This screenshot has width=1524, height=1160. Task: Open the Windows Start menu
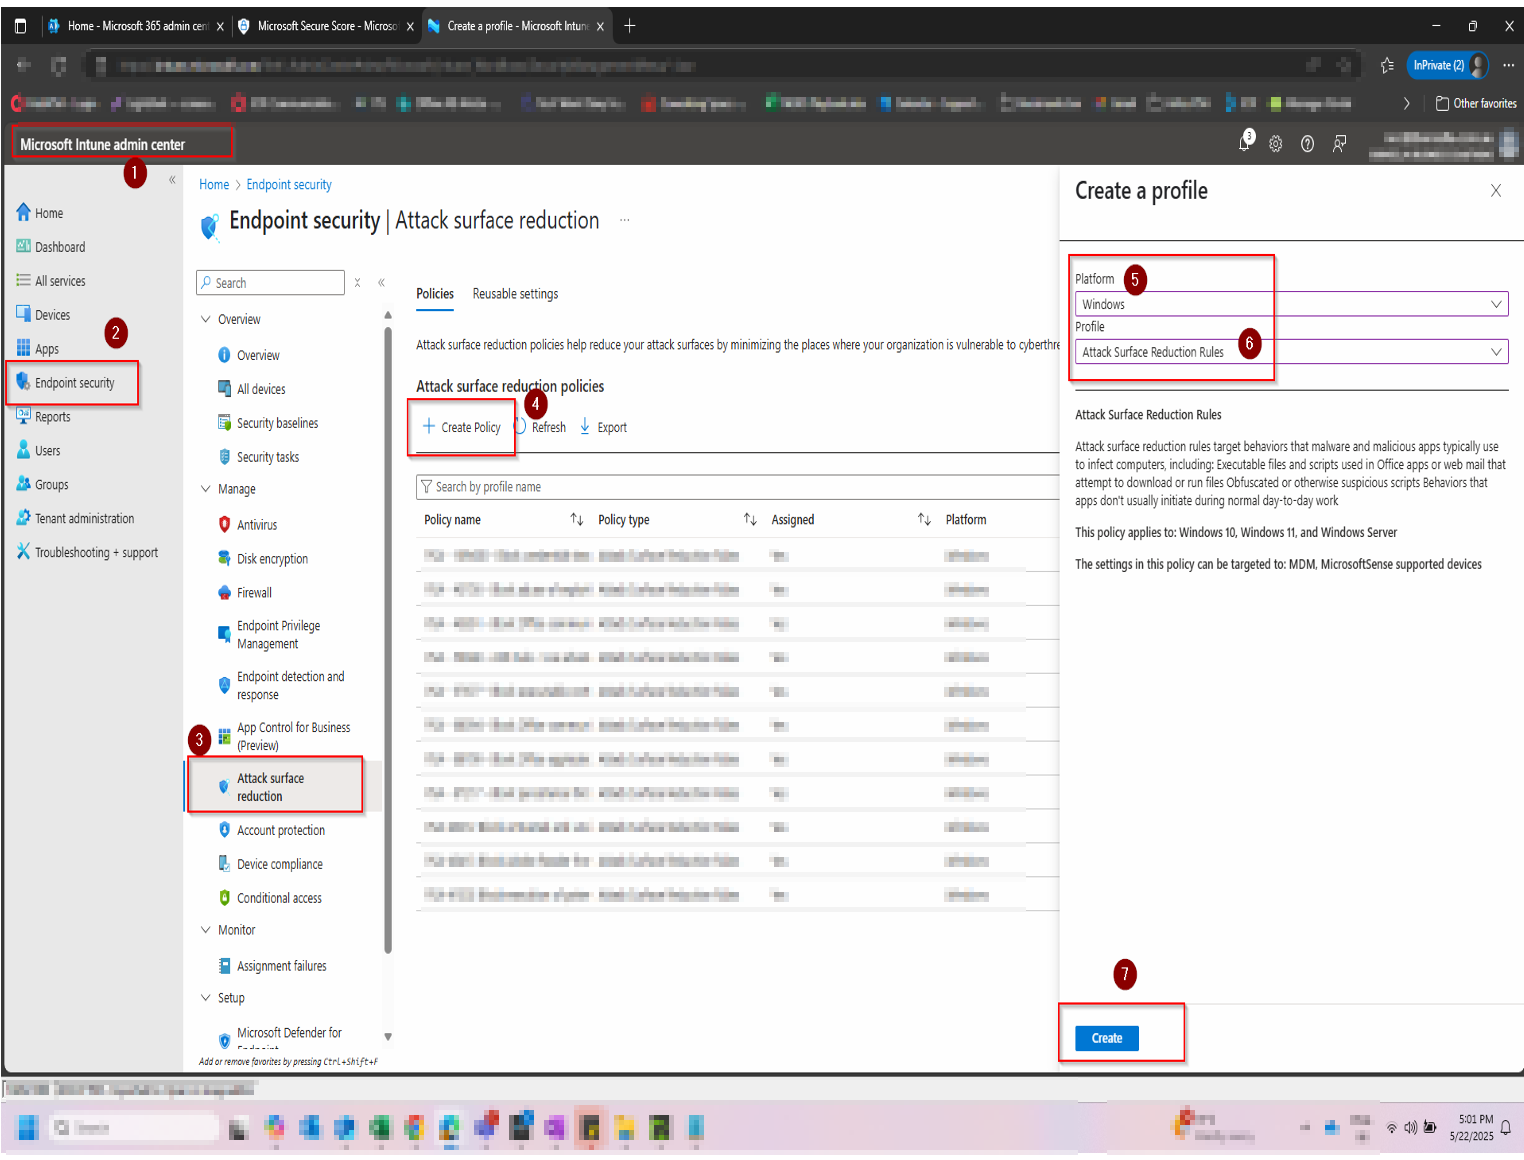click(x=28, y=1128)
